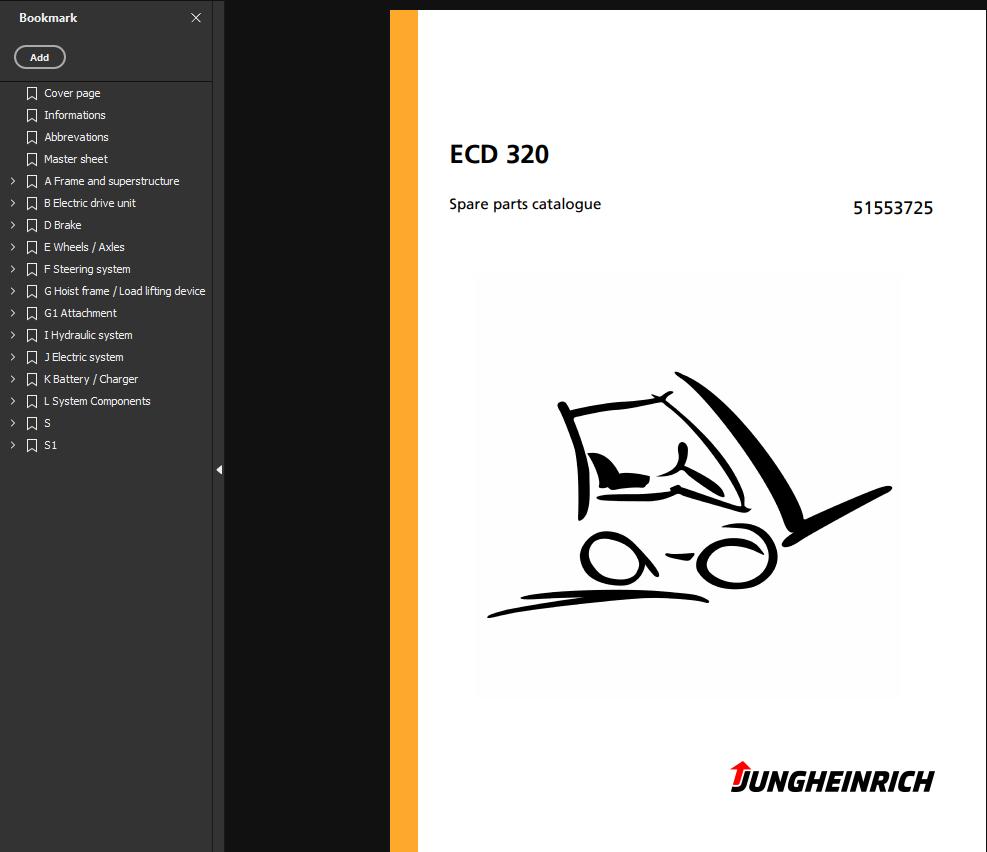Select K Battery / Charger label
This screenshot has height=852, width=987.
click(91, 379)
